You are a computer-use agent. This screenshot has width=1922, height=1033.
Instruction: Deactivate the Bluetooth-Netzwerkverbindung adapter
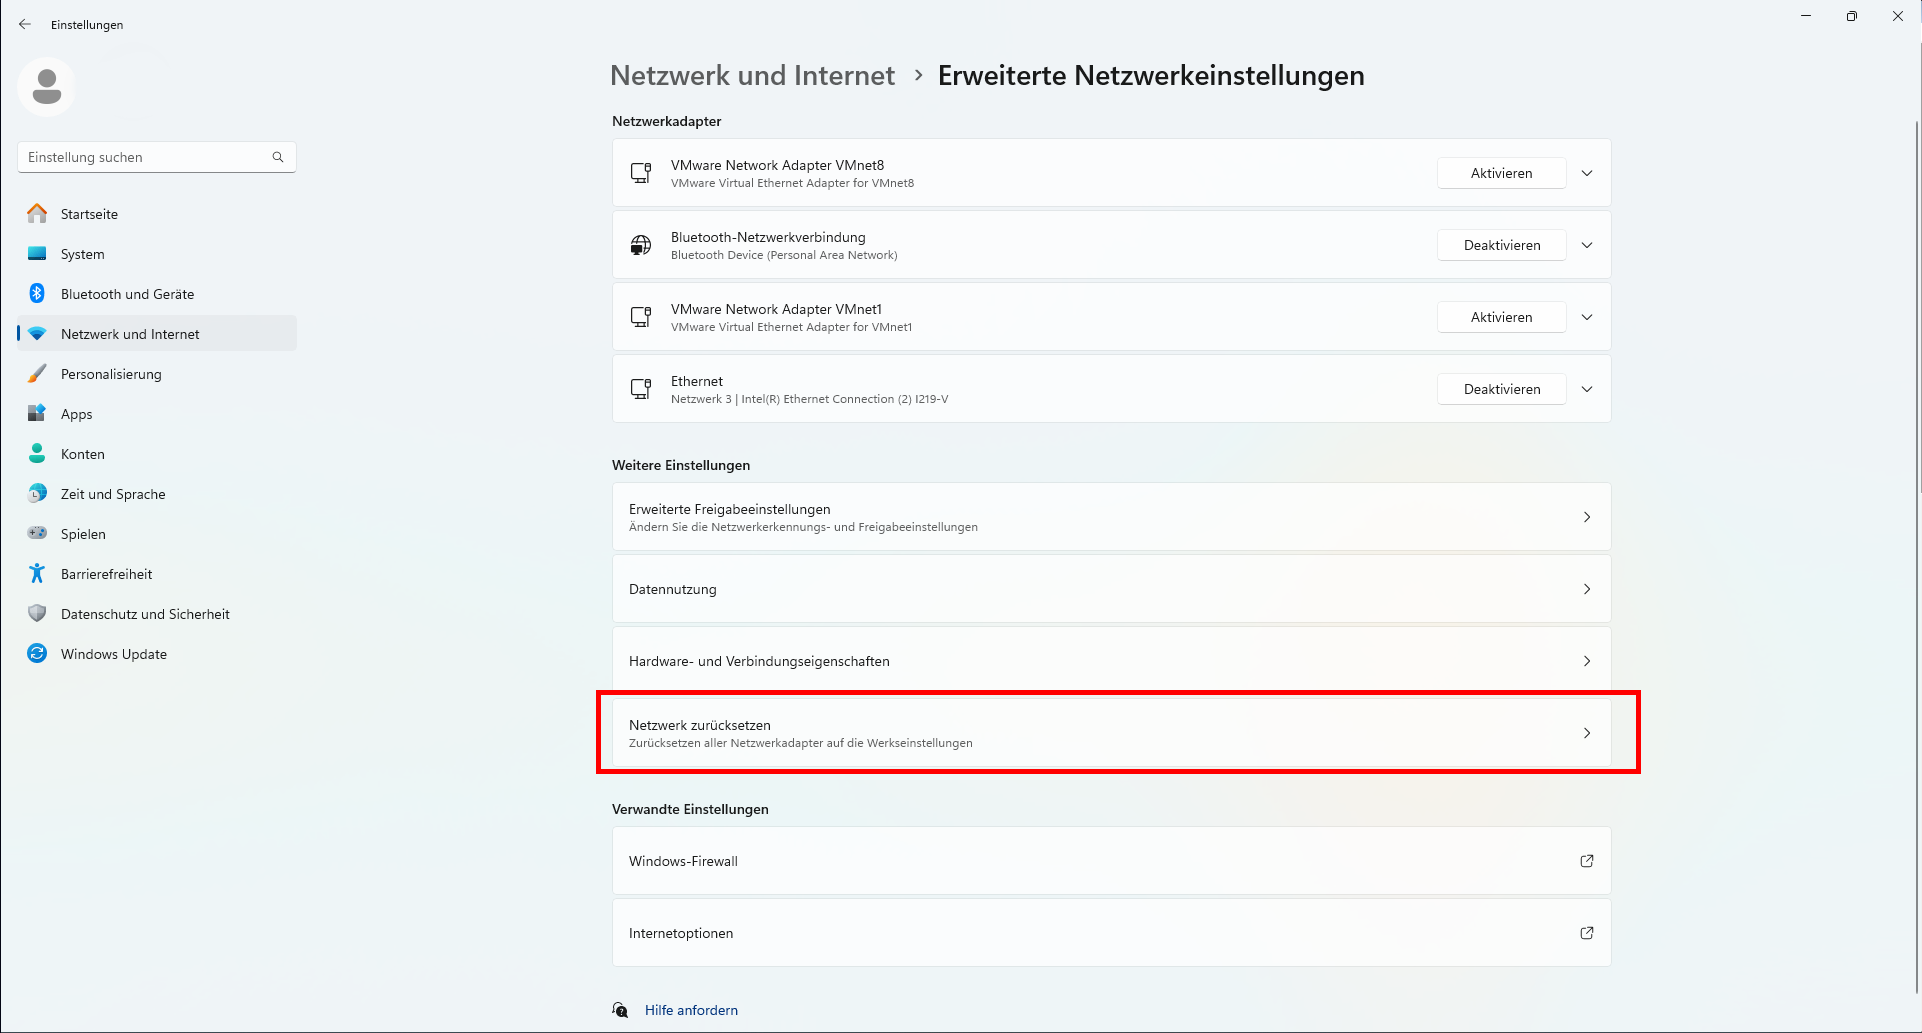coord(1501,245)
